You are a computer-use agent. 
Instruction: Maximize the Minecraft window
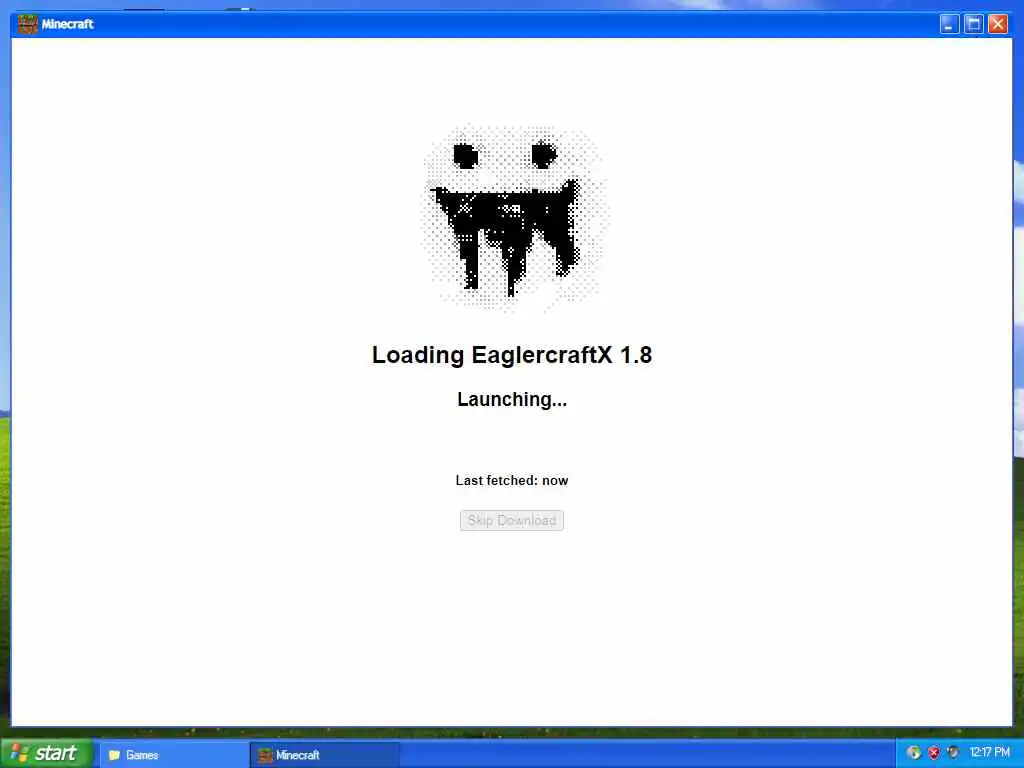[x=973, y=24]
